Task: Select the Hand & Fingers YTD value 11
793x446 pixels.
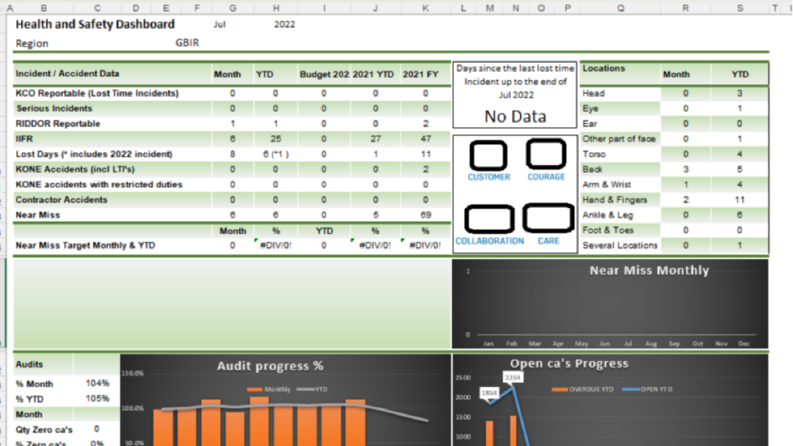Action: pyautogui.click(x=740, y=200)
